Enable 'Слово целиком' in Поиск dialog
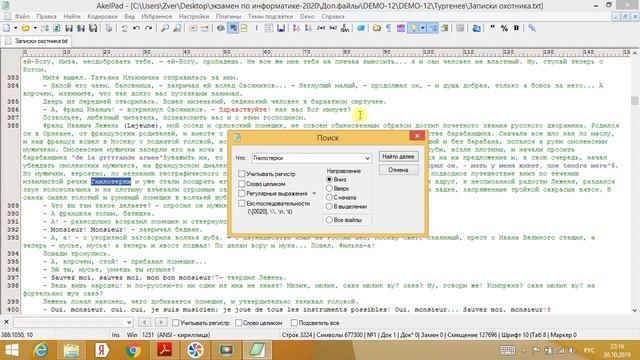This screenshot has height=360, width=640. pyautogui.click(x=242, y=184)
